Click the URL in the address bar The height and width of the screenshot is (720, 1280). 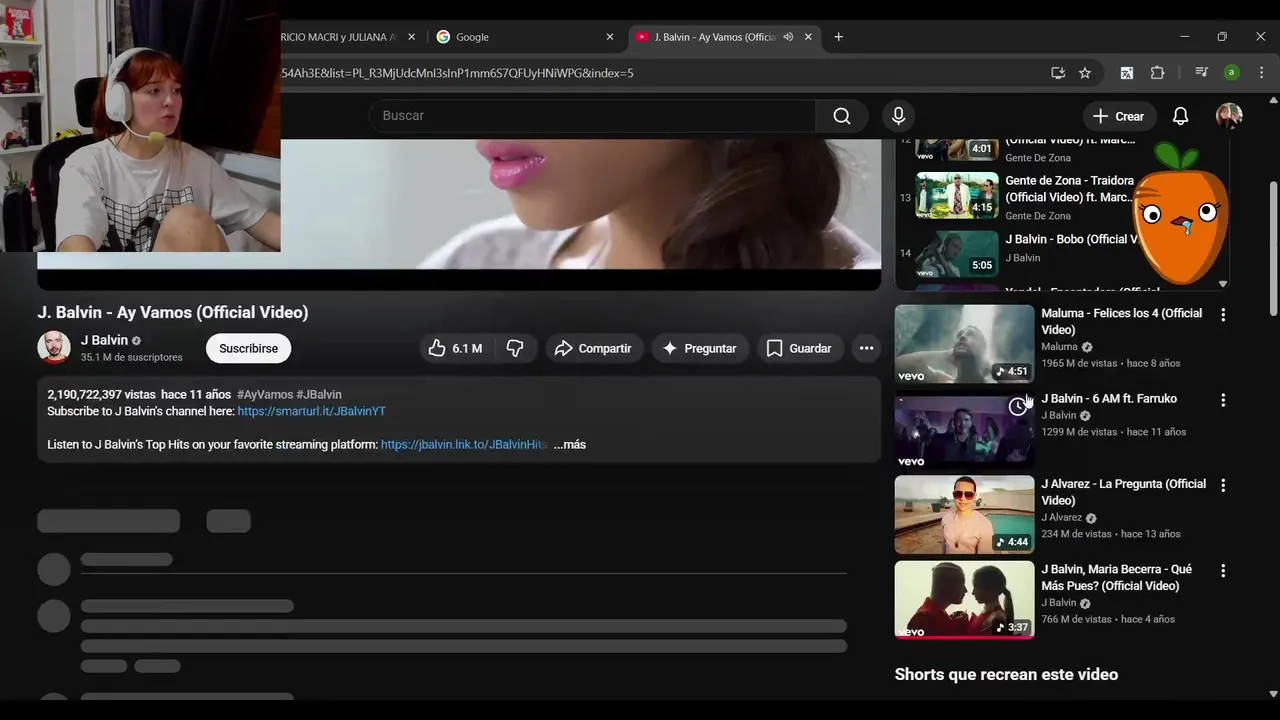click(x=457, y=73)
